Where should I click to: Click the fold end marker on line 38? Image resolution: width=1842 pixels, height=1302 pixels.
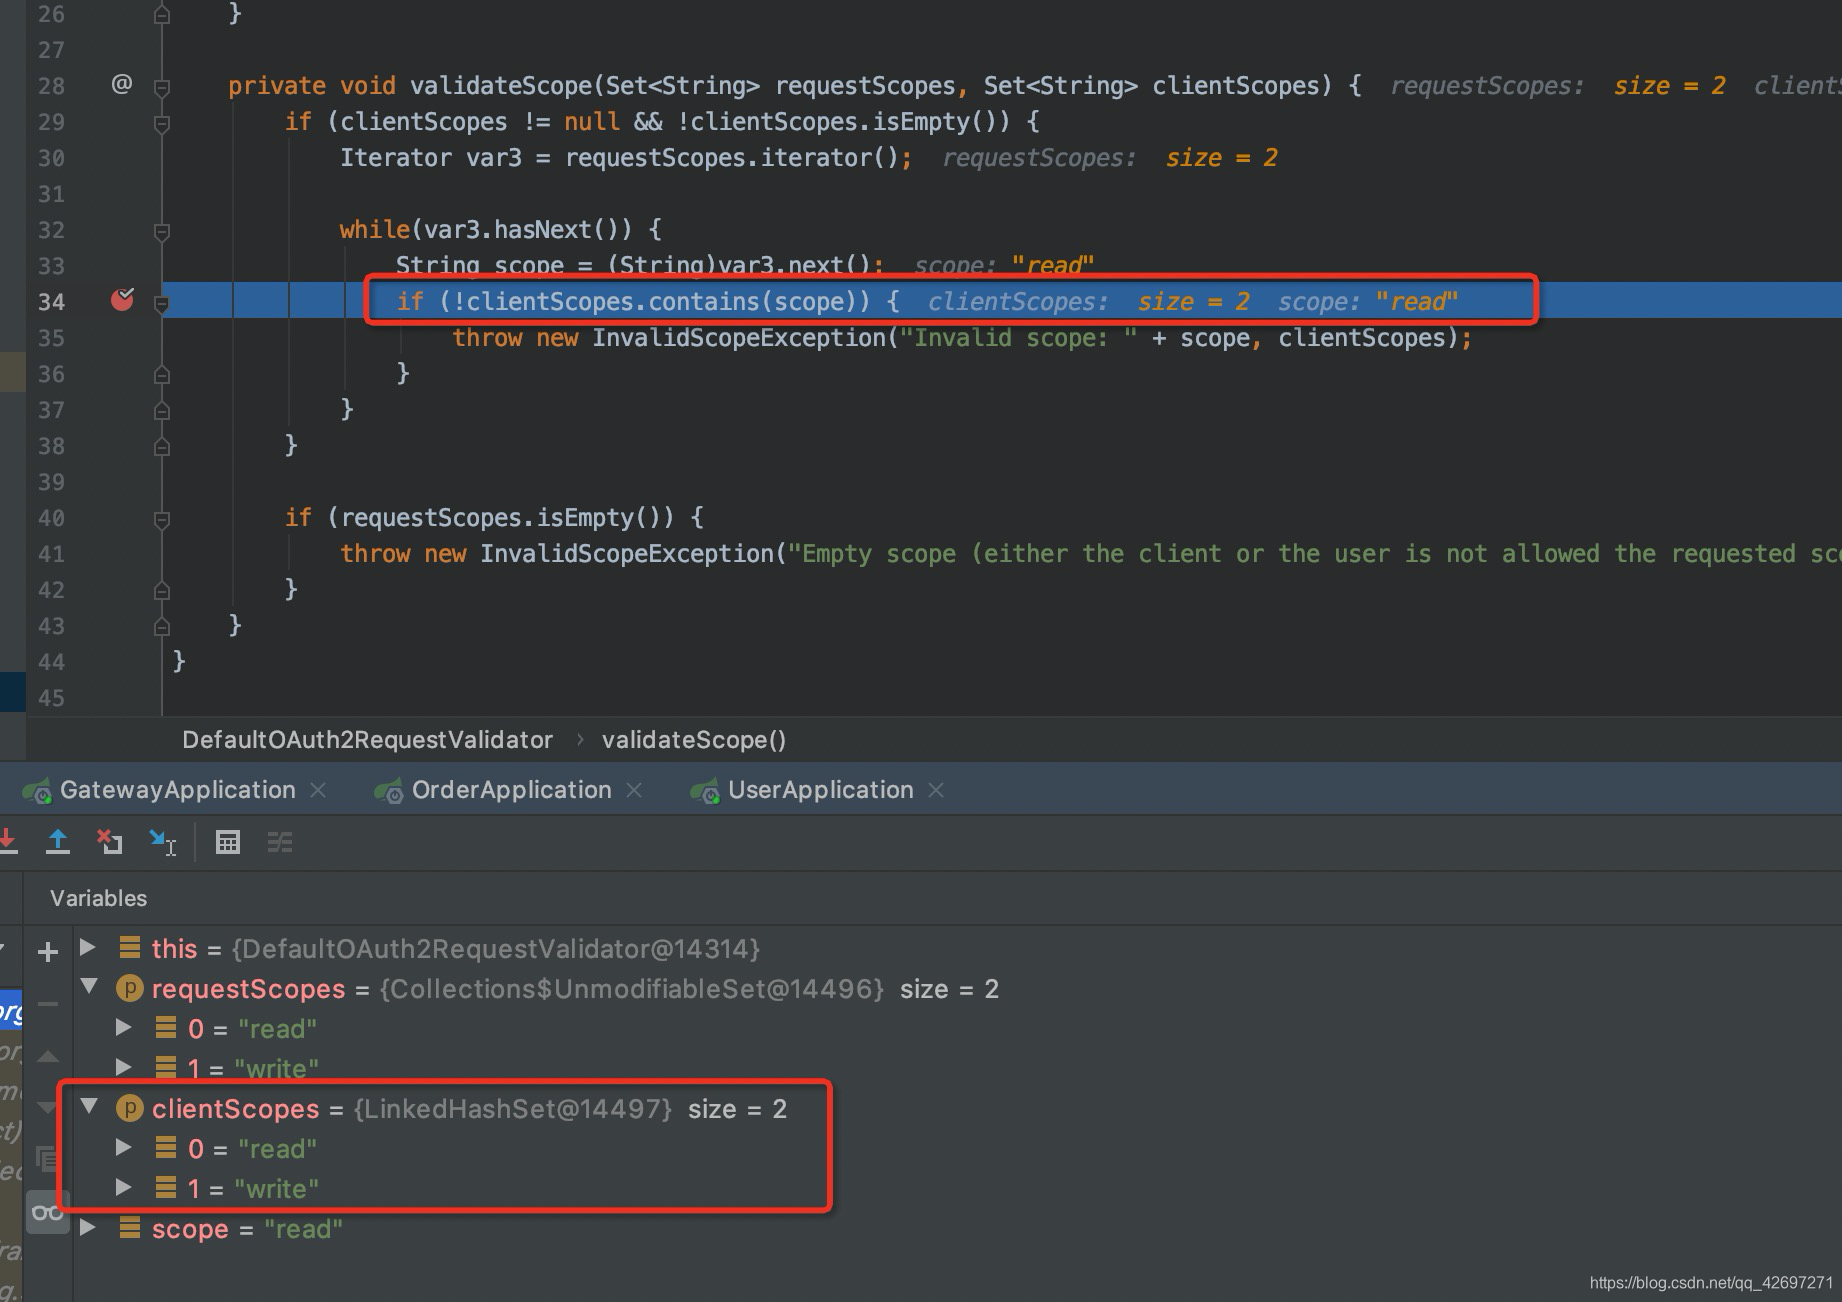(x=162, y=447)
